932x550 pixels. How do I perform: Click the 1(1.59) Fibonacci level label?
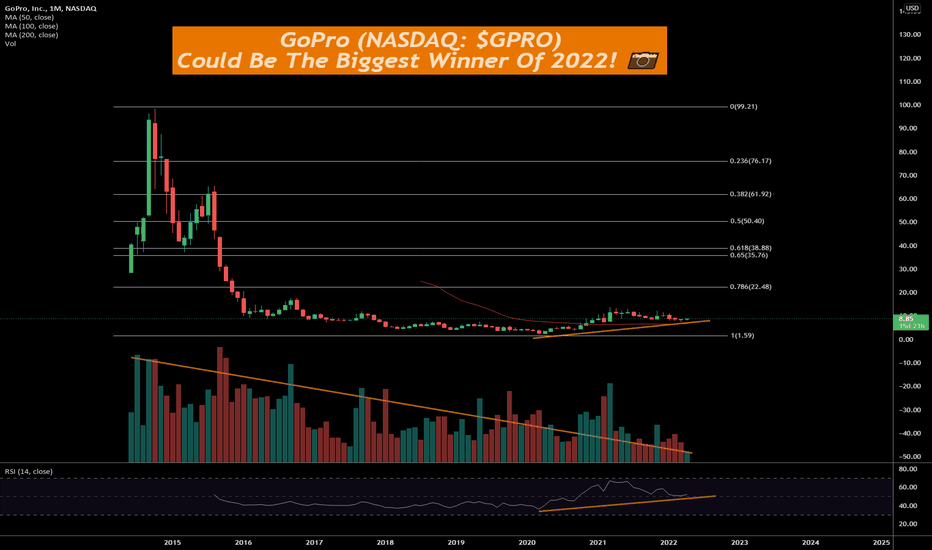[742, 335]
